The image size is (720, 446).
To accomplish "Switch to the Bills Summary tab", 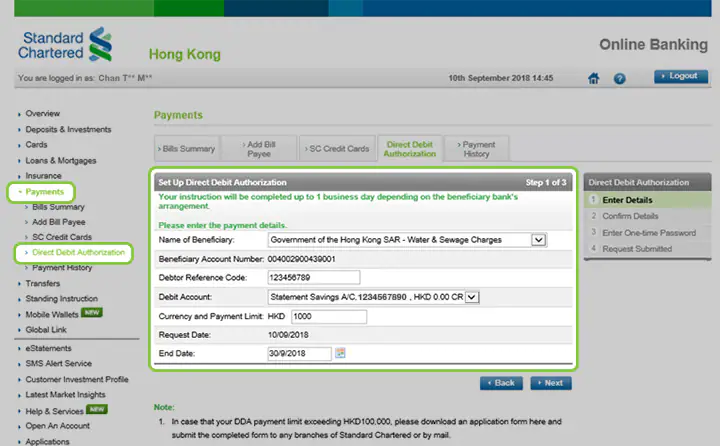I will [x=185, y=149].
